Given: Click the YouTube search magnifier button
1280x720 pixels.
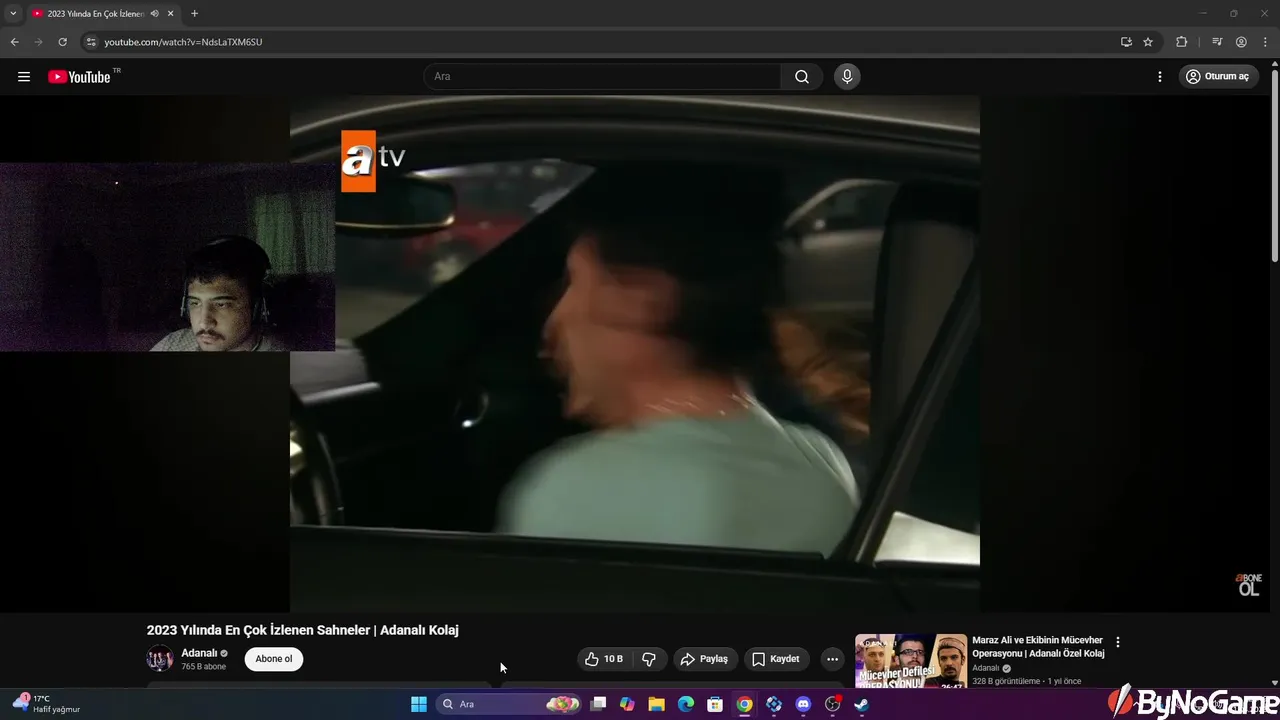Looking at the screenshot, I should (x=802, y=77).
